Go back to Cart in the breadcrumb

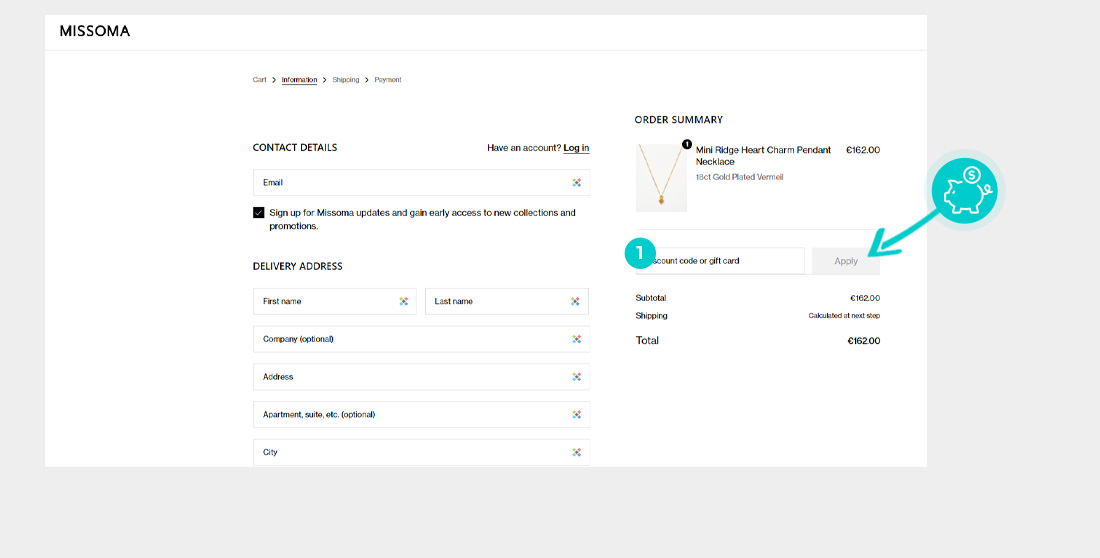(259, 80)
